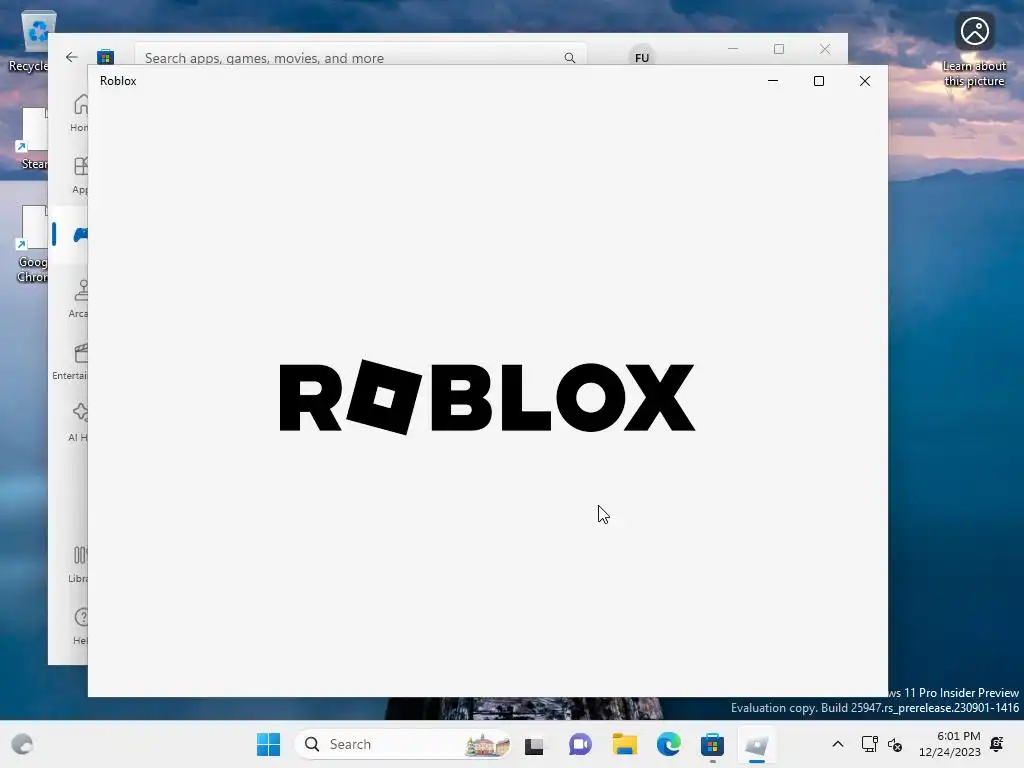
Task: Switch to Microsoft Store on taskbar
Action: click(712, 744)
